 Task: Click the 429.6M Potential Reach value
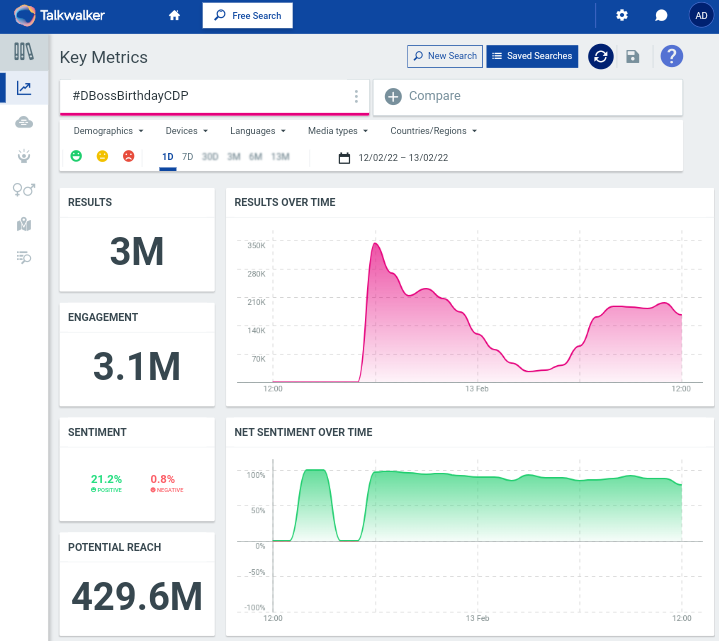[137, 597]
